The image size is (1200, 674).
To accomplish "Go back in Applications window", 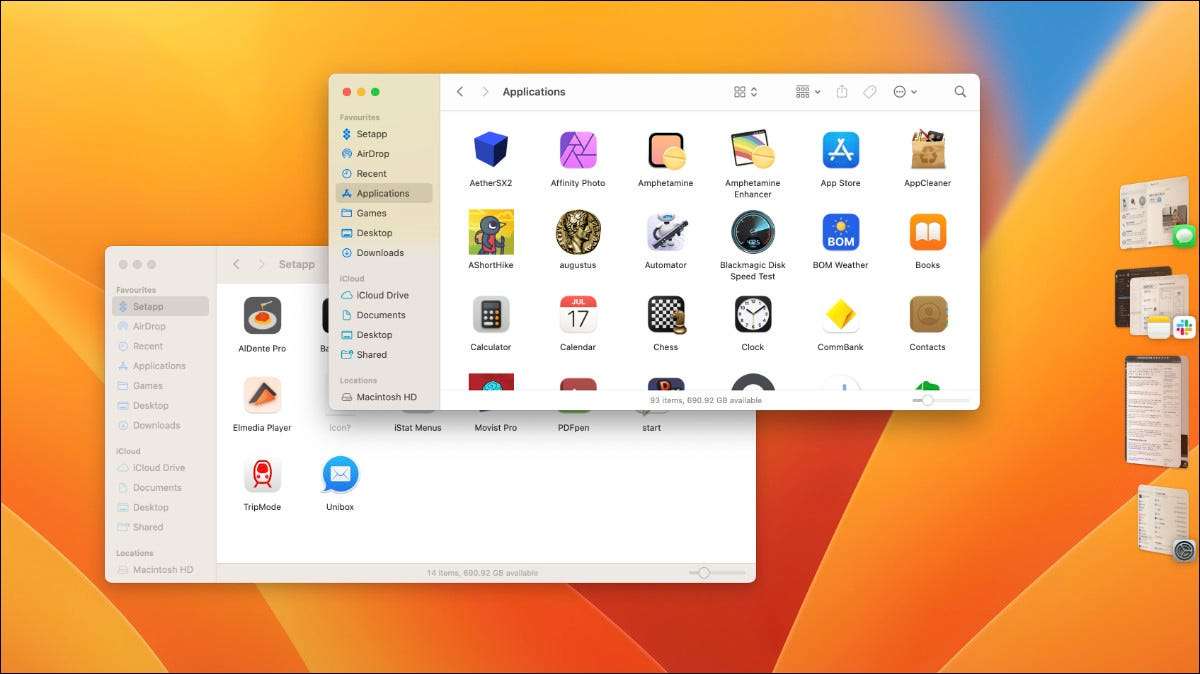I will pos(460,91).
